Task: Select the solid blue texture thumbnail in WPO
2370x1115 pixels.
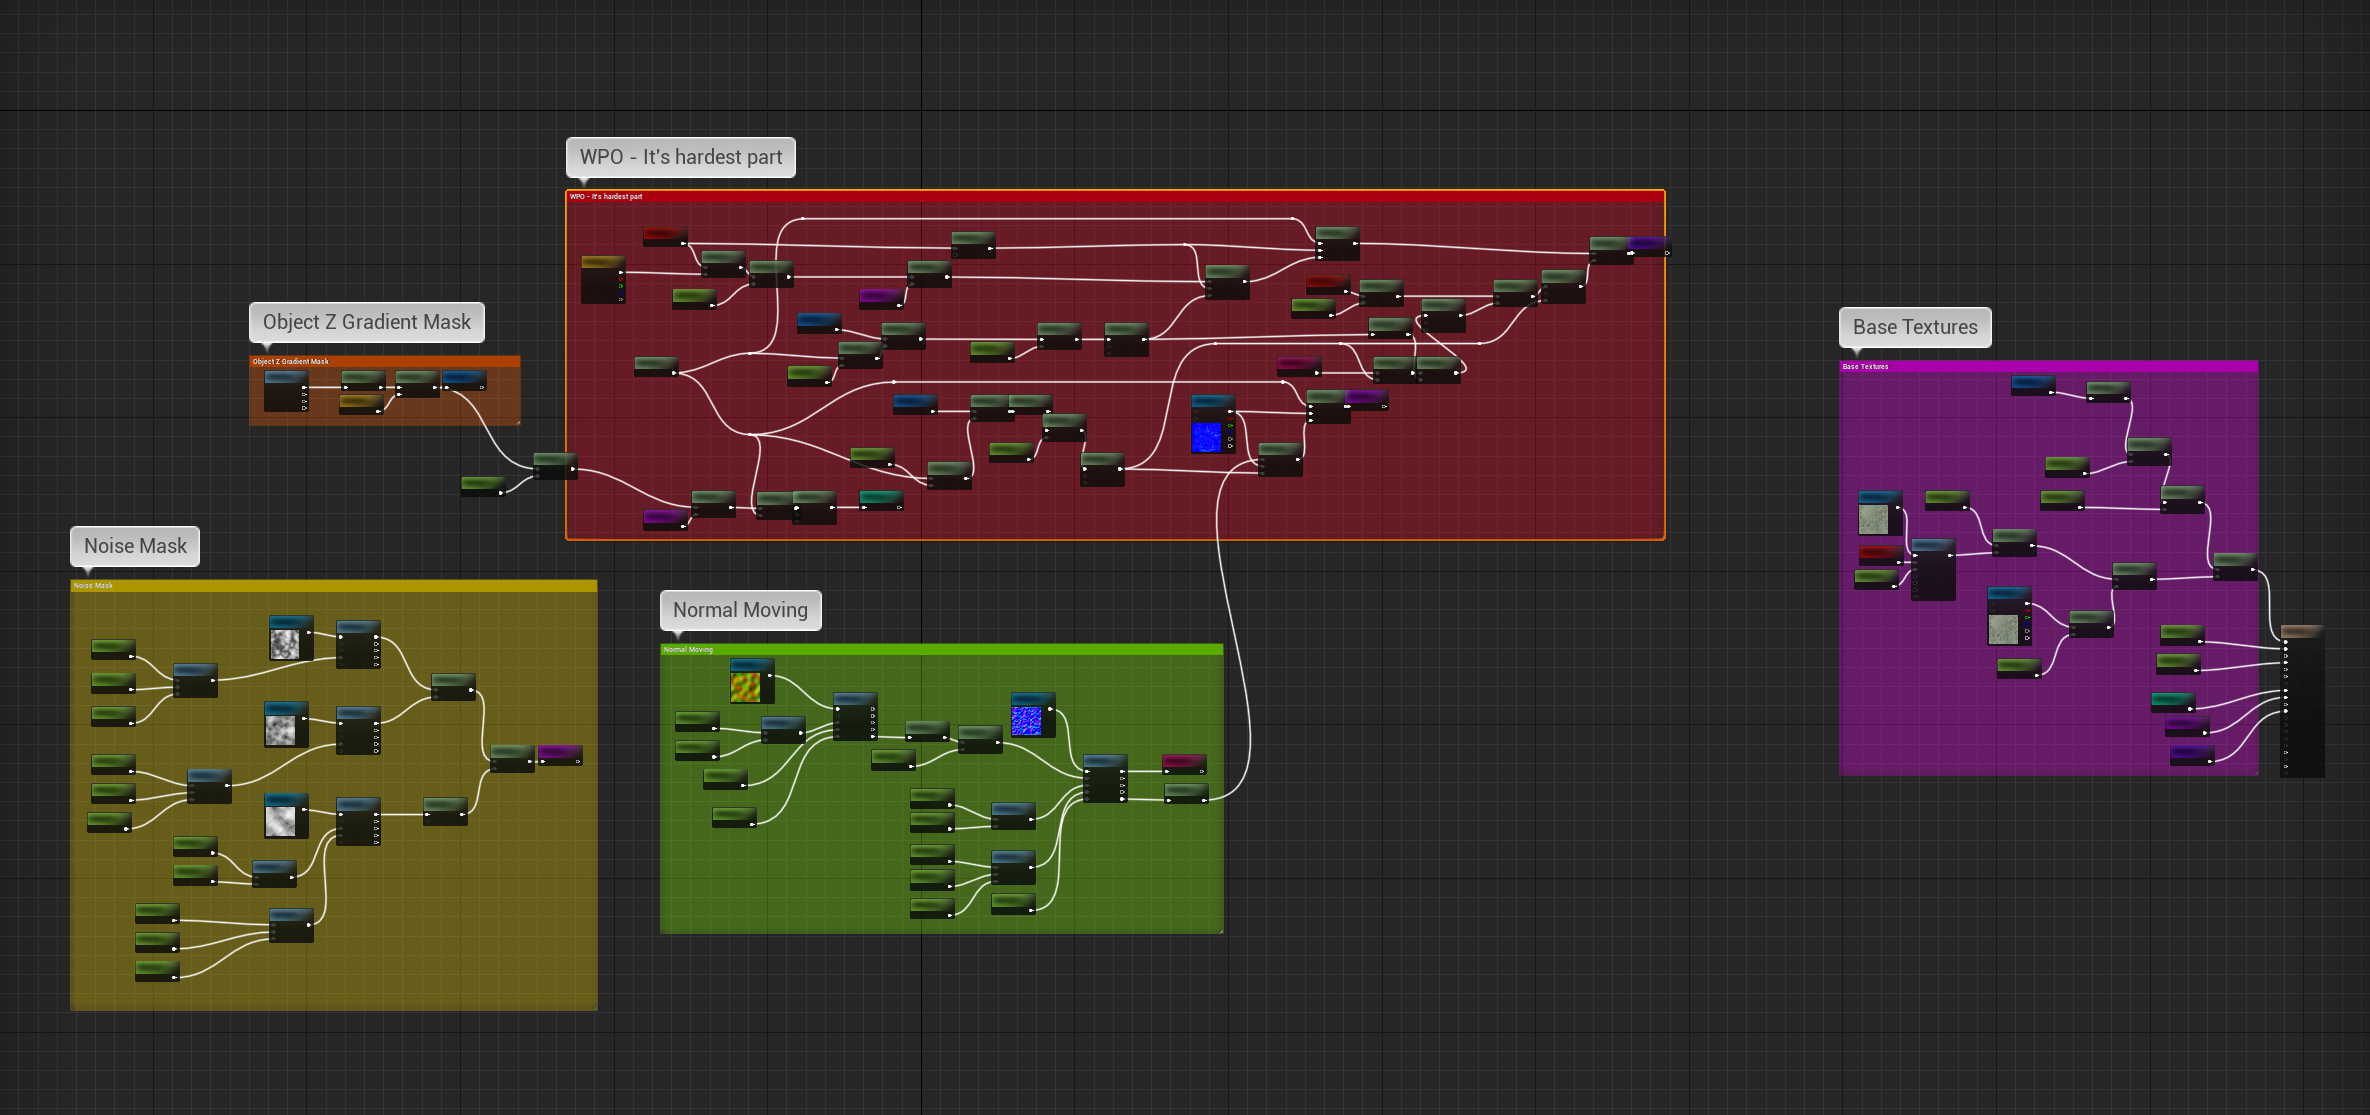Action: (x=1207, y=437)
